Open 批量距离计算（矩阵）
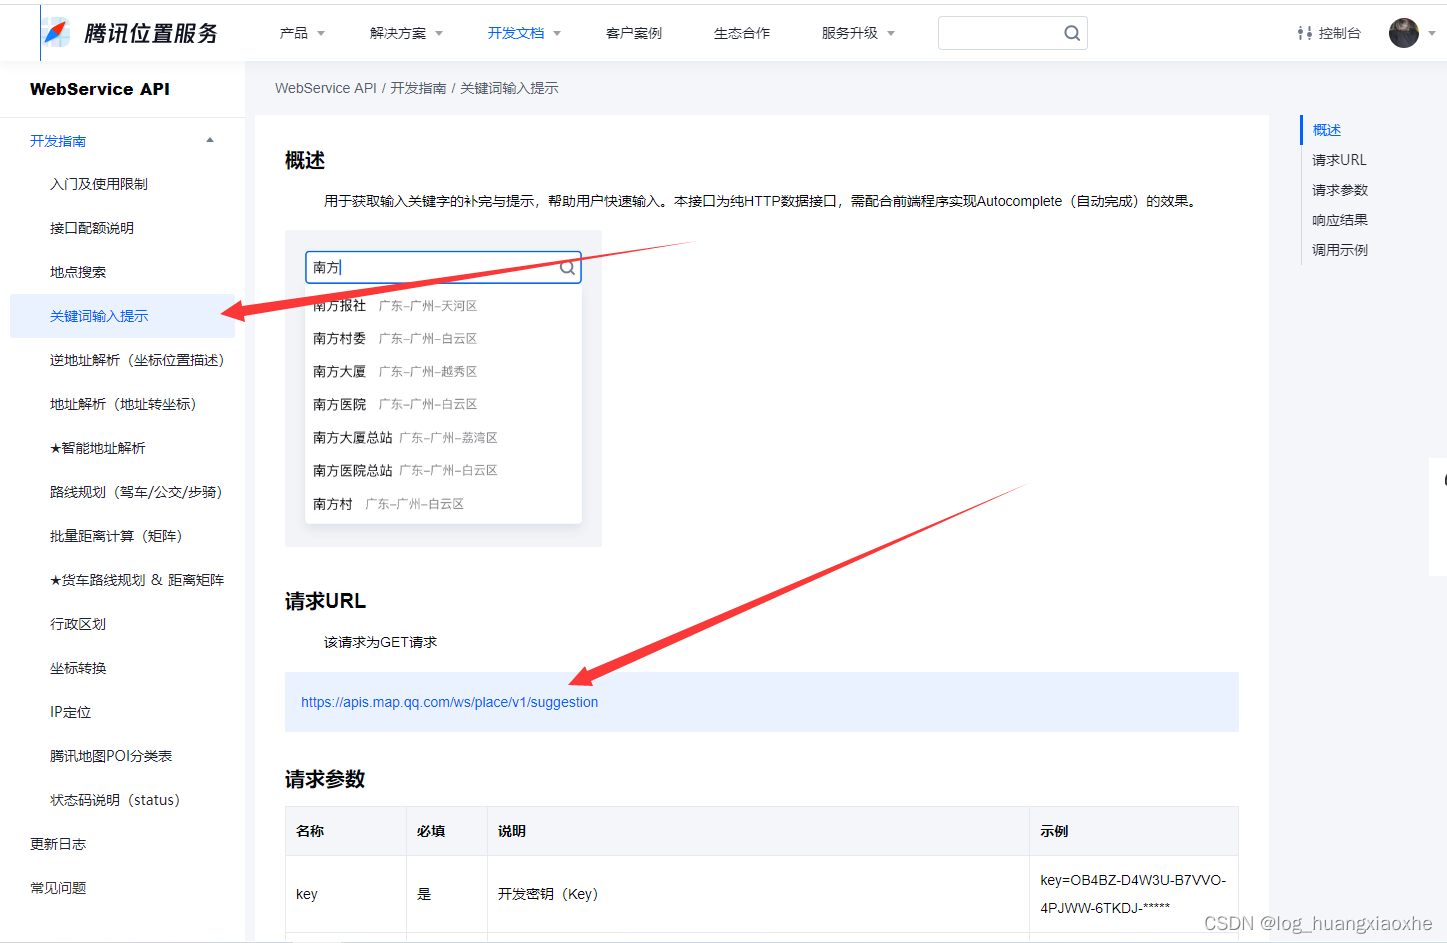This screenshot has width=1447, height=943. tap(116, 536)
